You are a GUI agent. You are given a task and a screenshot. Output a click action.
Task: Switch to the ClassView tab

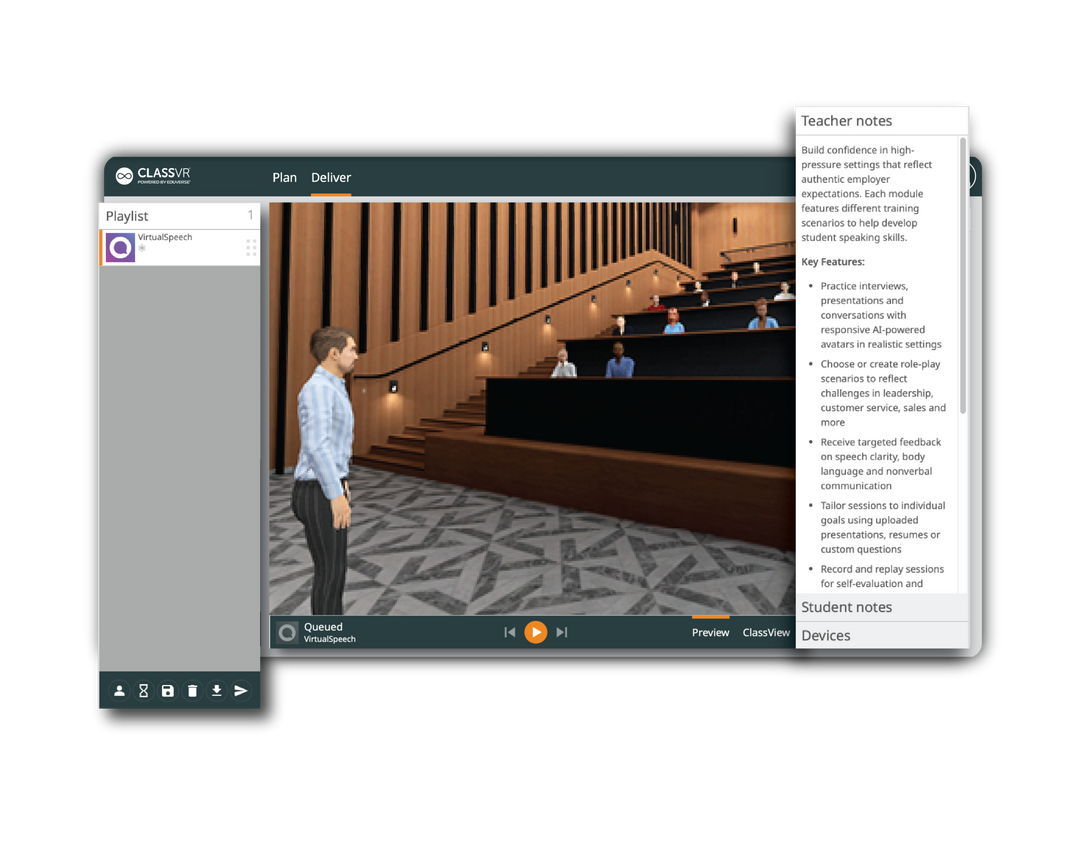[766, 632]
